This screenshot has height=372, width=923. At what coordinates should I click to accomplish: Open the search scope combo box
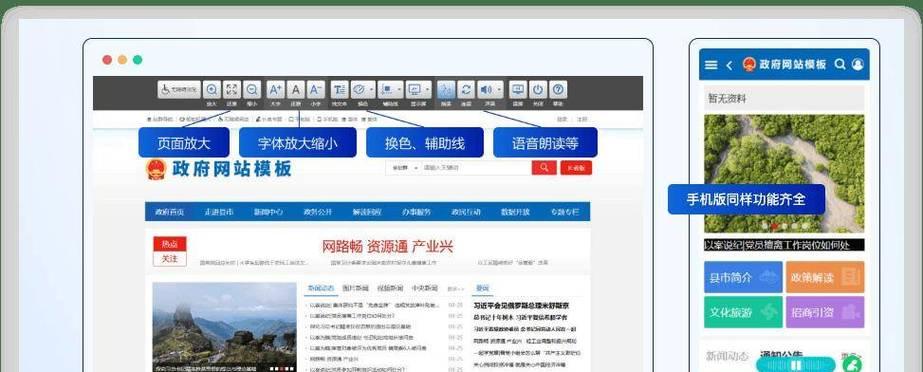click(x=404, y=168)
